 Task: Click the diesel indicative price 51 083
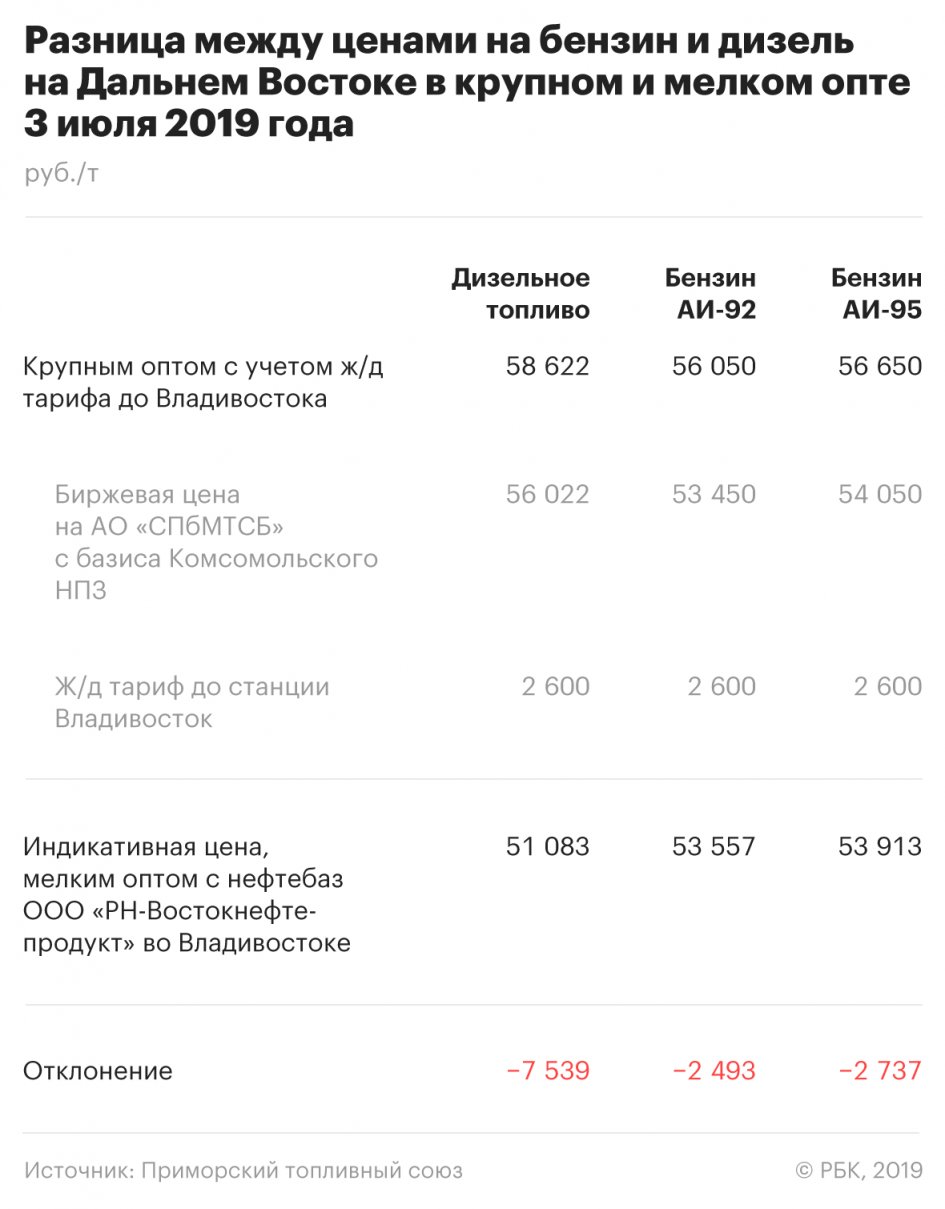547,847
